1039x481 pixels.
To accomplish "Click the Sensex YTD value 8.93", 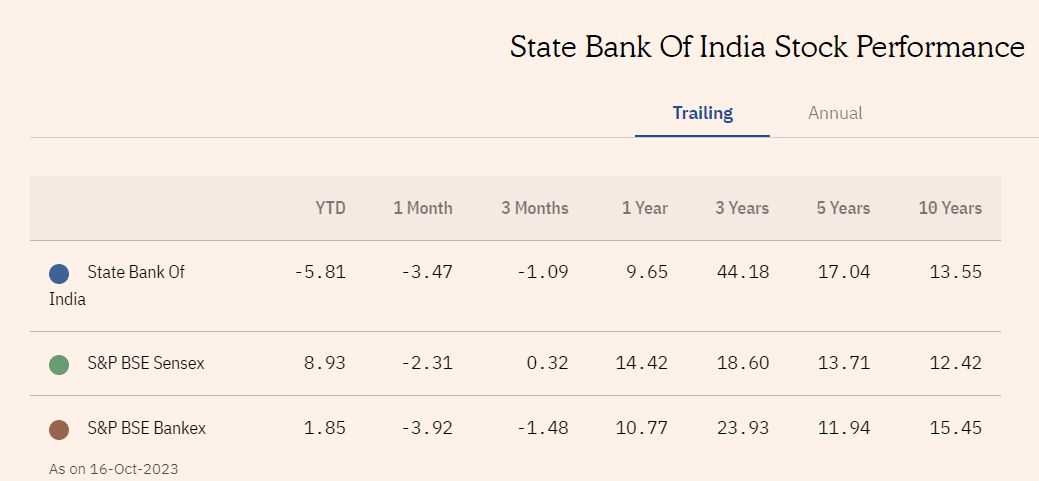I will (324, 364).
